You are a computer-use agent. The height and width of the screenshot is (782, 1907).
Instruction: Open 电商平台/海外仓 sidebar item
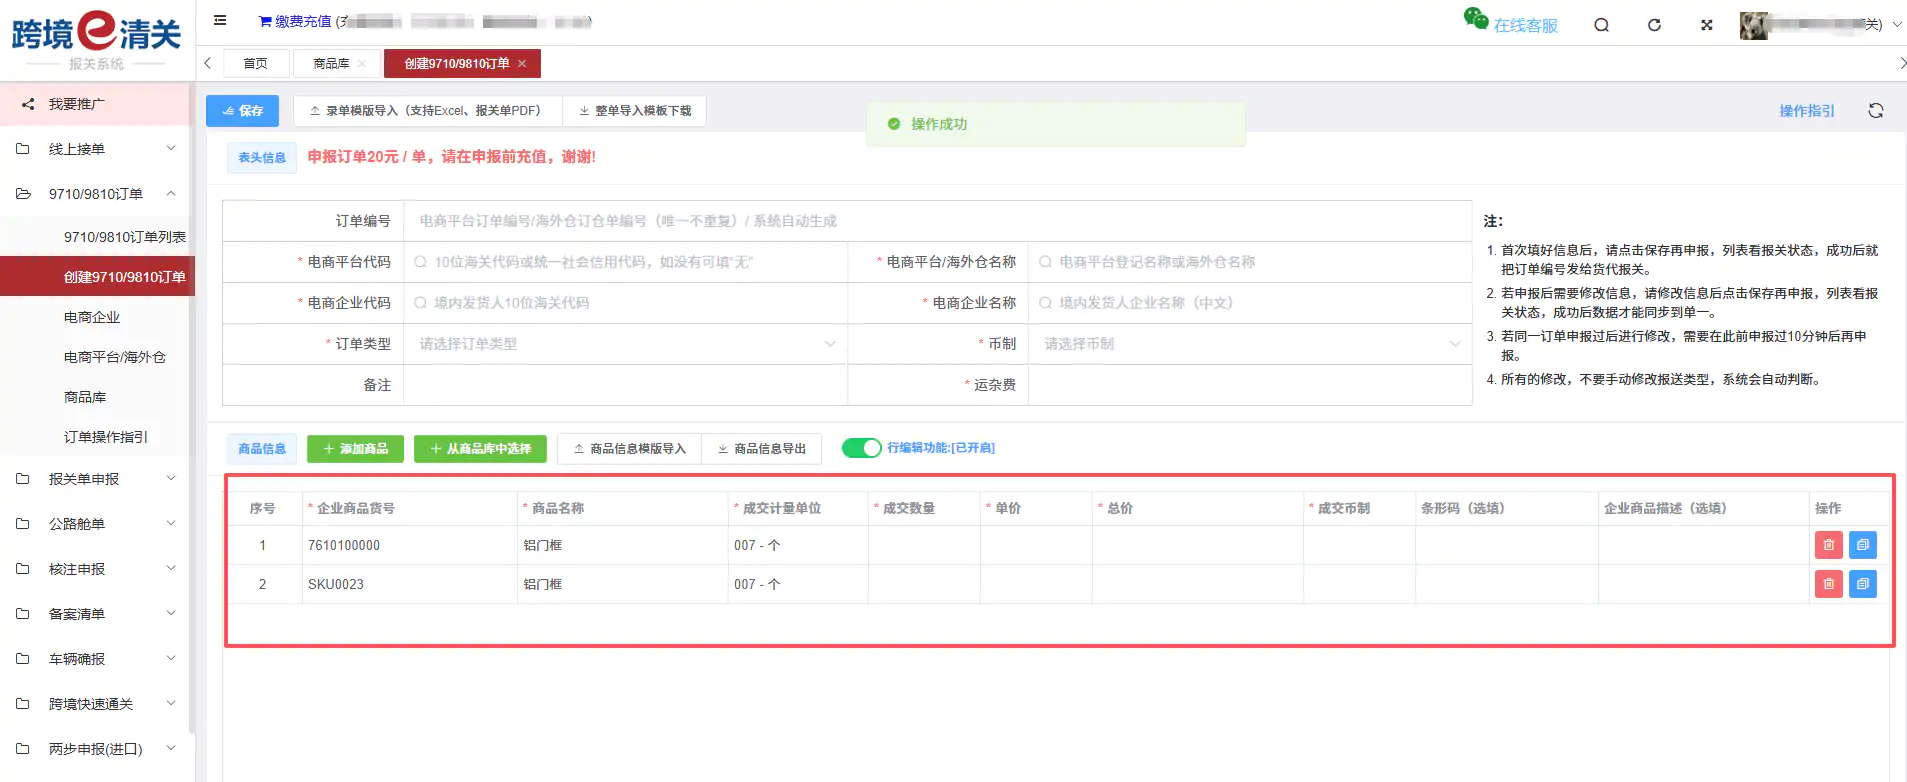tap(115, 357)
